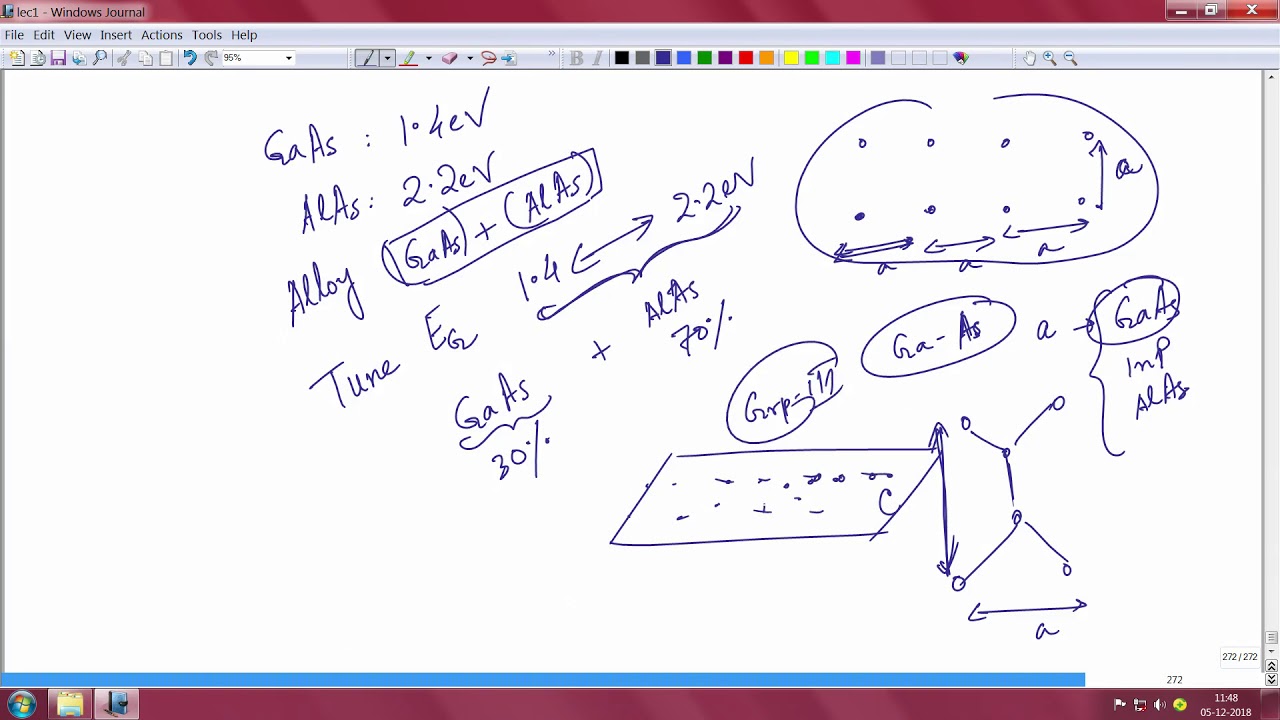Pick the cyan highlighter color
This screenshot has height=720, width=1280.
click(833, 58)
